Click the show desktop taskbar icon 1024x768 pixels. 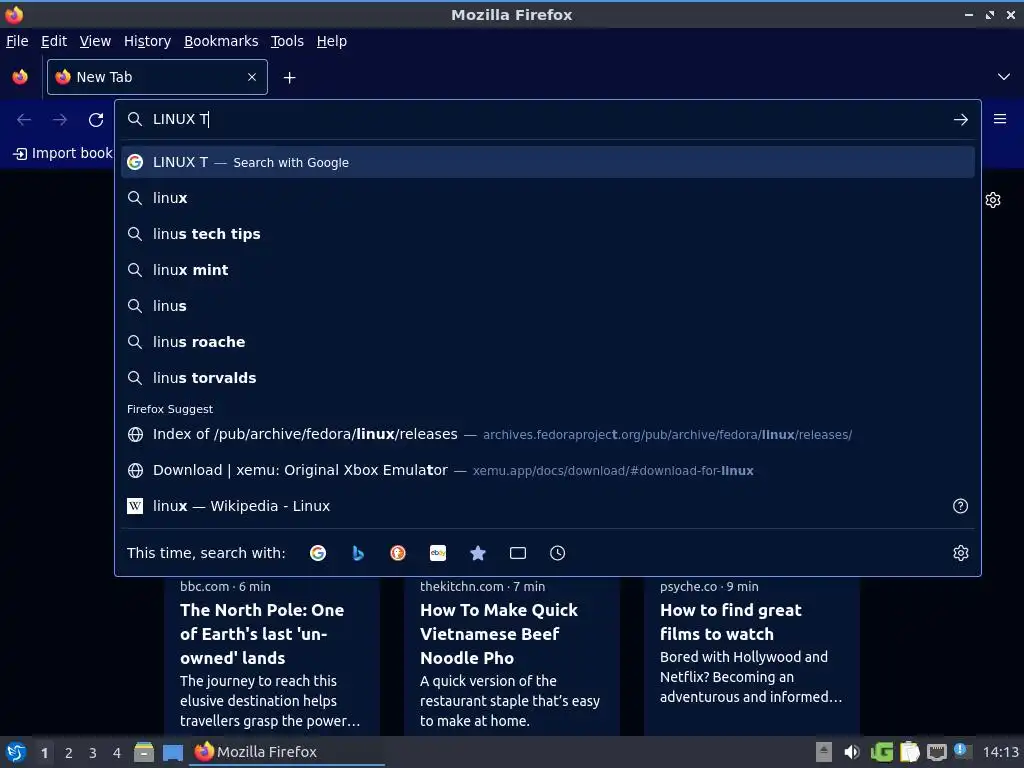click(172, 752)
